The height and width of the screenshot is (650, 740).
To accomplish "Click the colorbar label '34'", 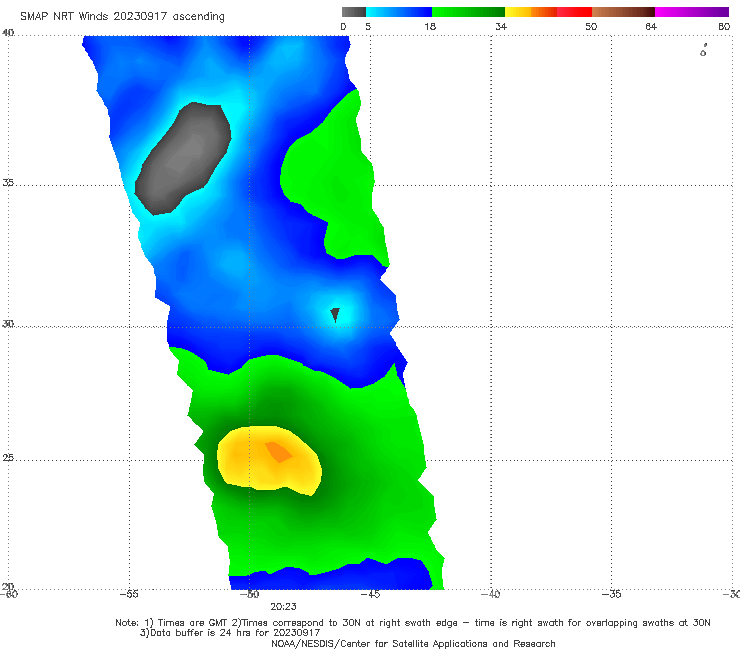I will 501,27.
